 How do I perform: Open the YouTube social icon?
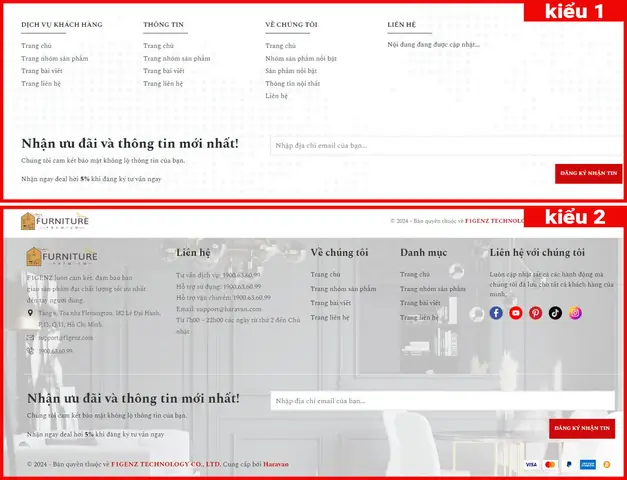point(515,313)
